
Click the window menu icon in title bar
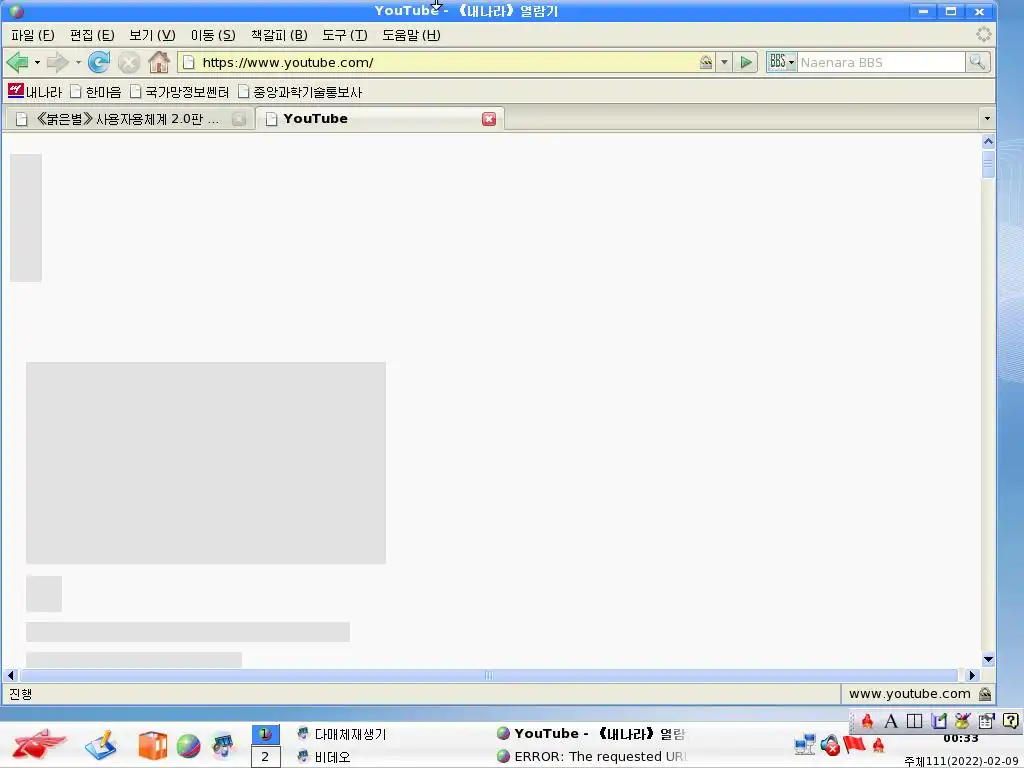17,11
